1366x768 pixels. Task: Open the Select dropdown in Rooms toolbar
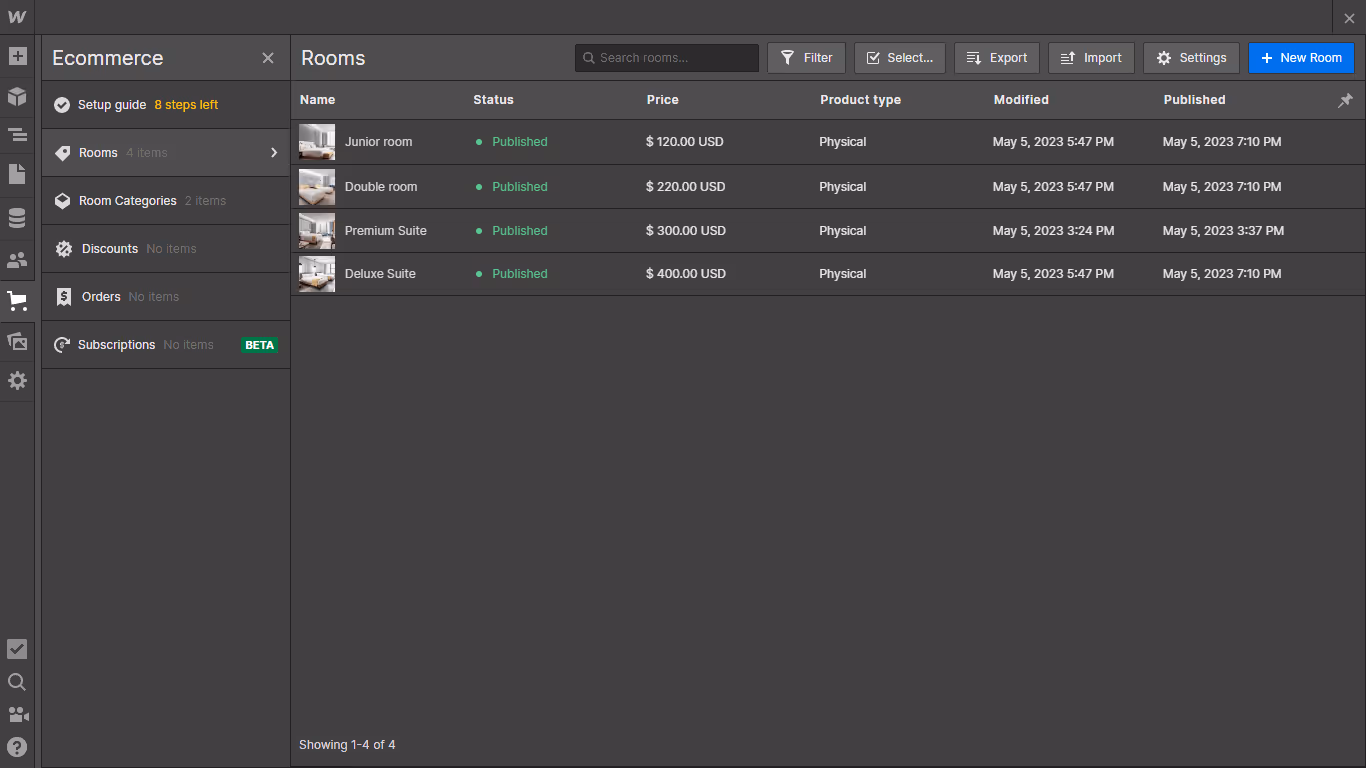point(899,57)
